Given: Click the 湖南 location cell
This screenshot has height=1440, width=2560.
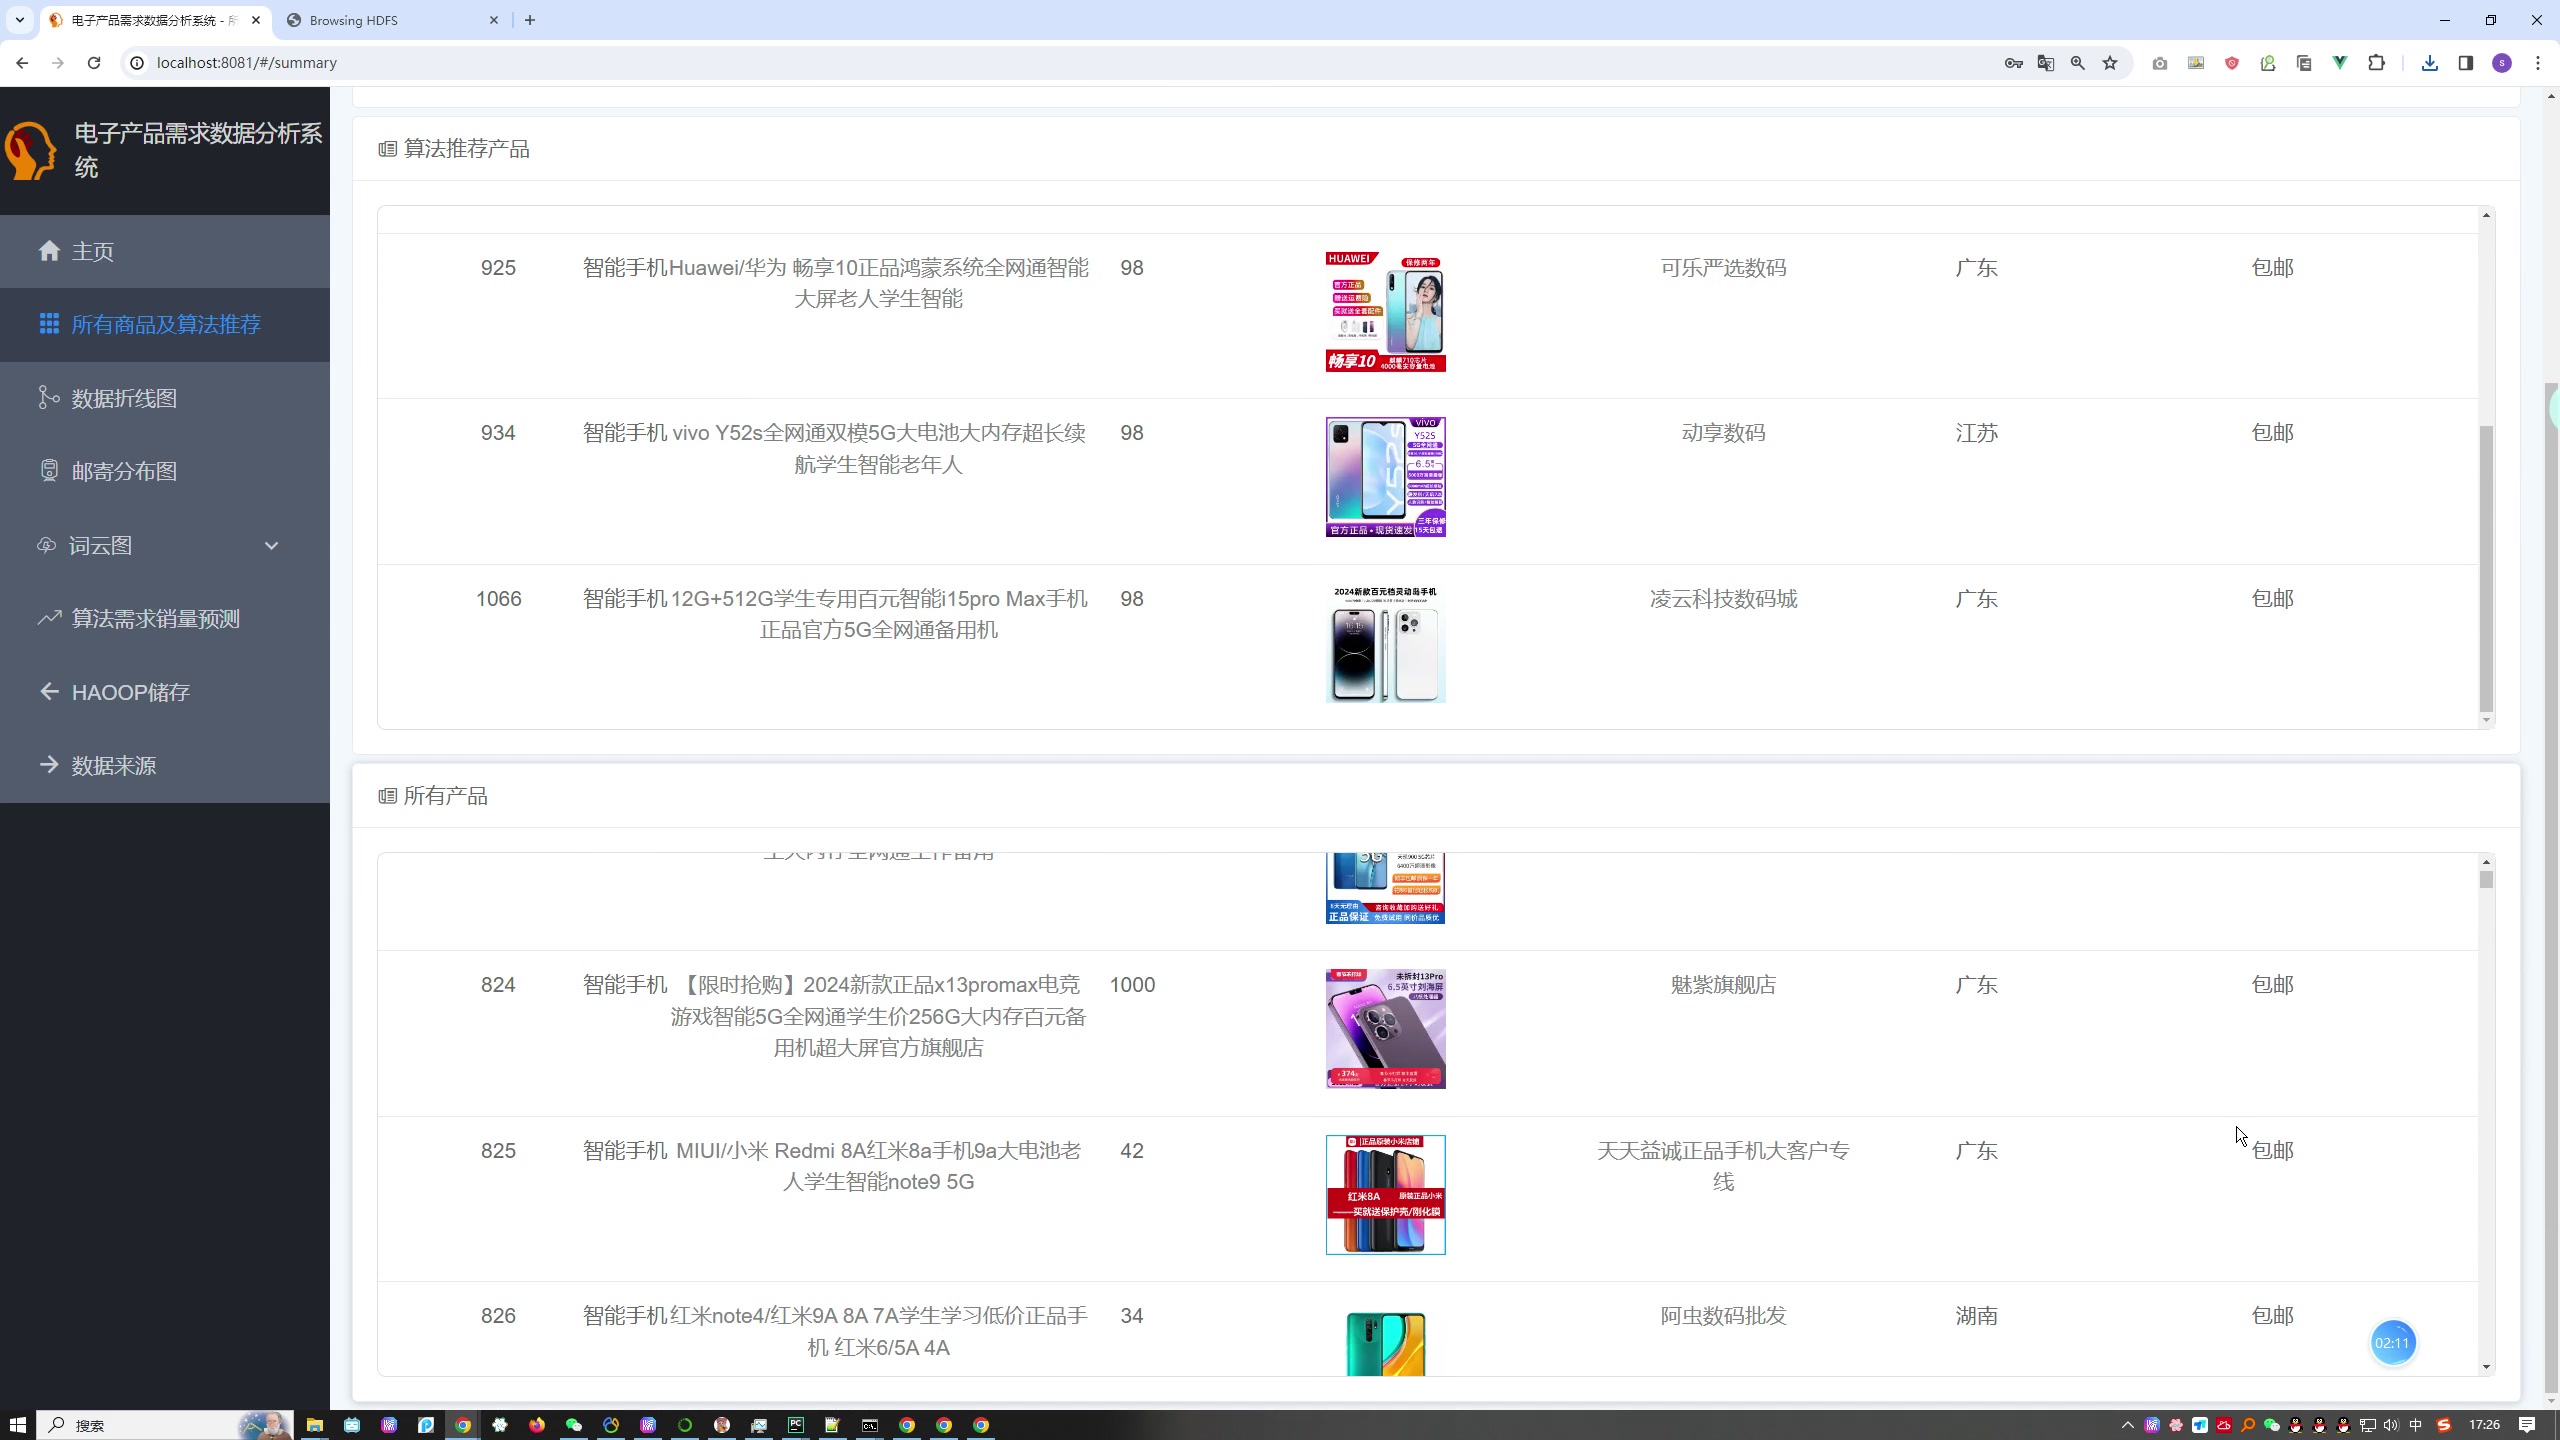Looking at the screenshot, I should coord(1976,1316).
